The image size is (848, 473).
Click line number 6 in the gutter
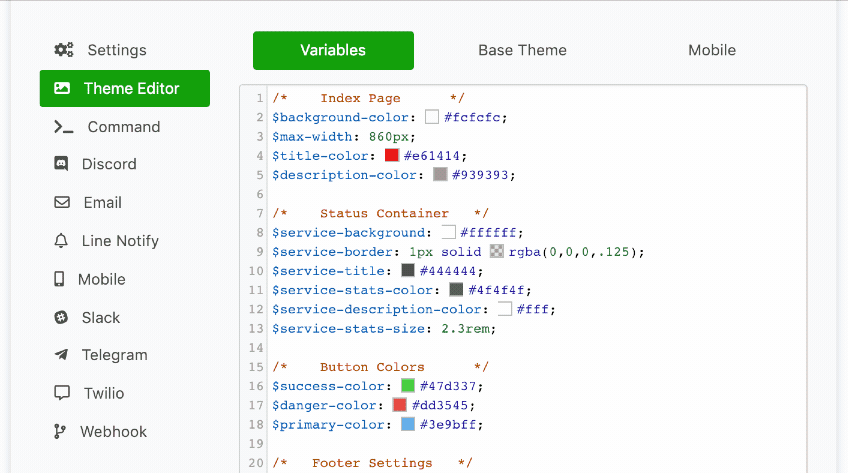click(260, 194)
